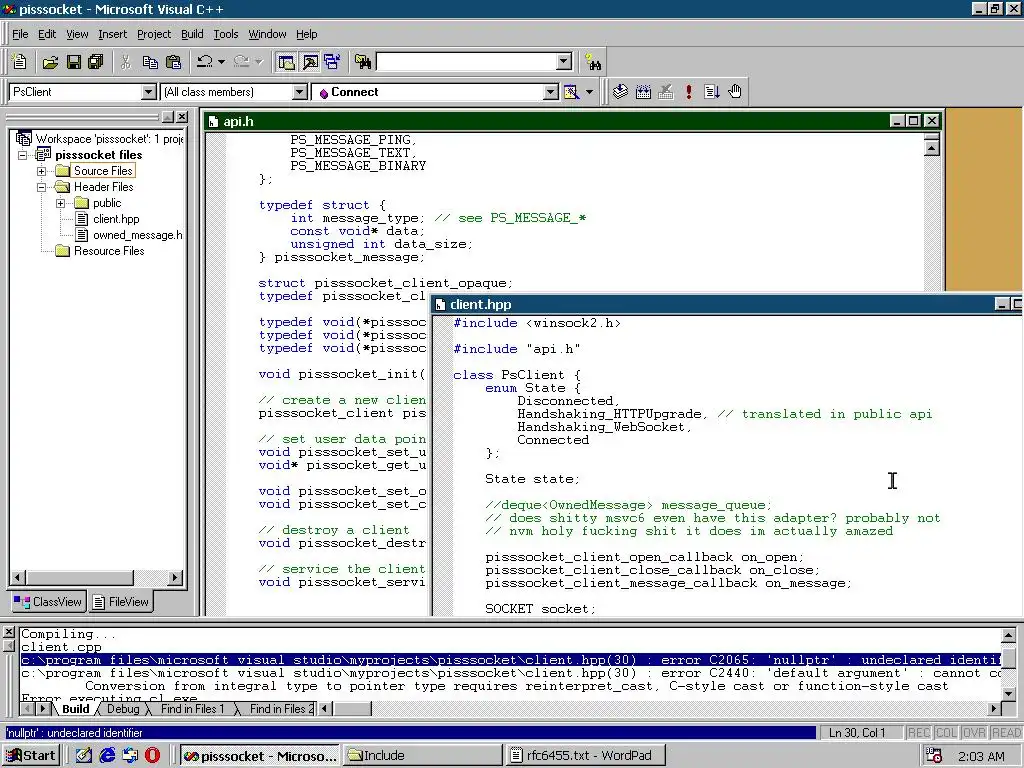Click the Start button

click(31, 756)
